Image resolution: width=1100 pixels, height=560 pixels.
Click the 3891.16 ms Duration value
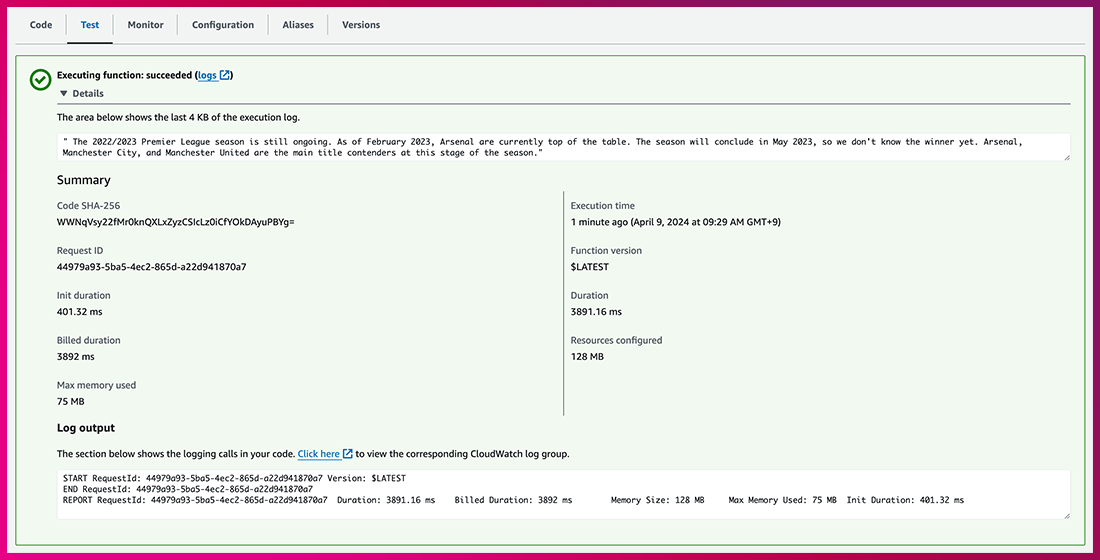coord(596,312)
